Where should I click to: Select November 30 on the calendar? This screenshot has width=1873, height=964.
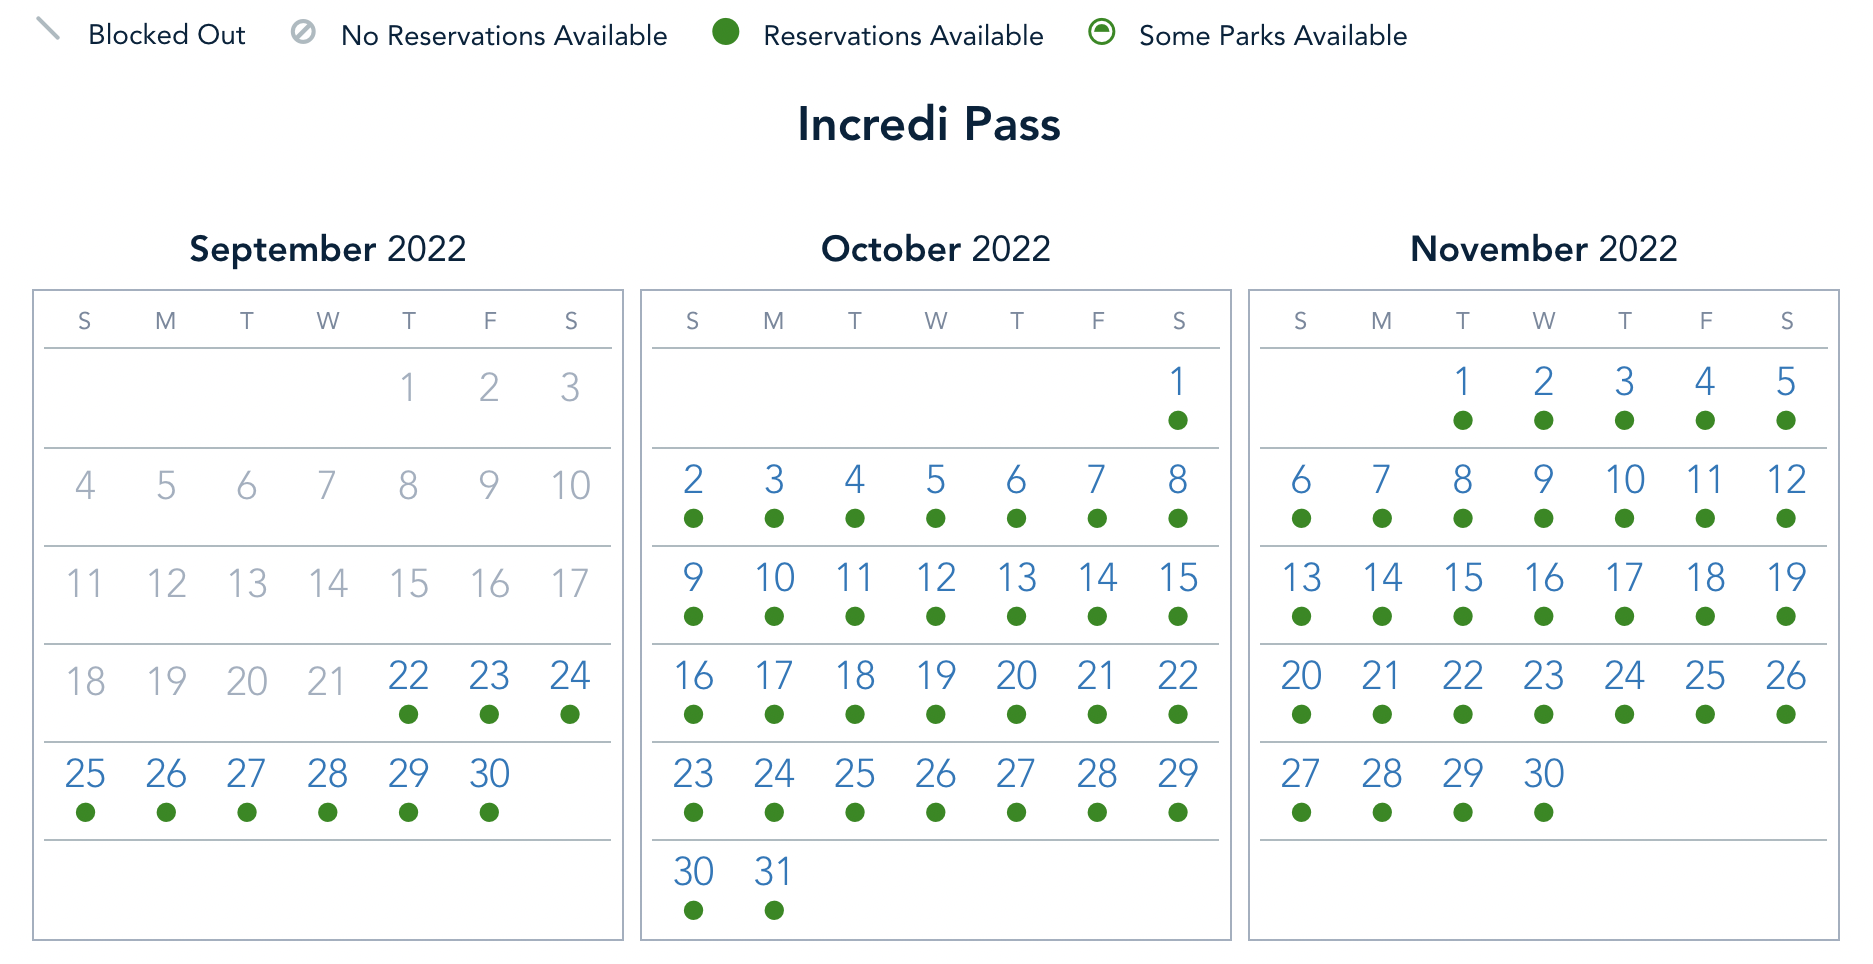pos(1543,774)
